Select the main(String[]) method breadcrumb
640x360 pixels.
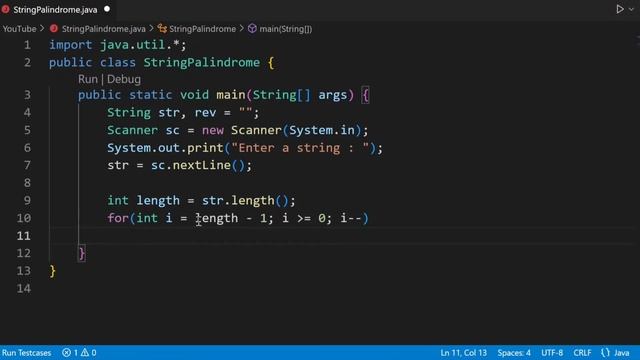coord(286,29)
